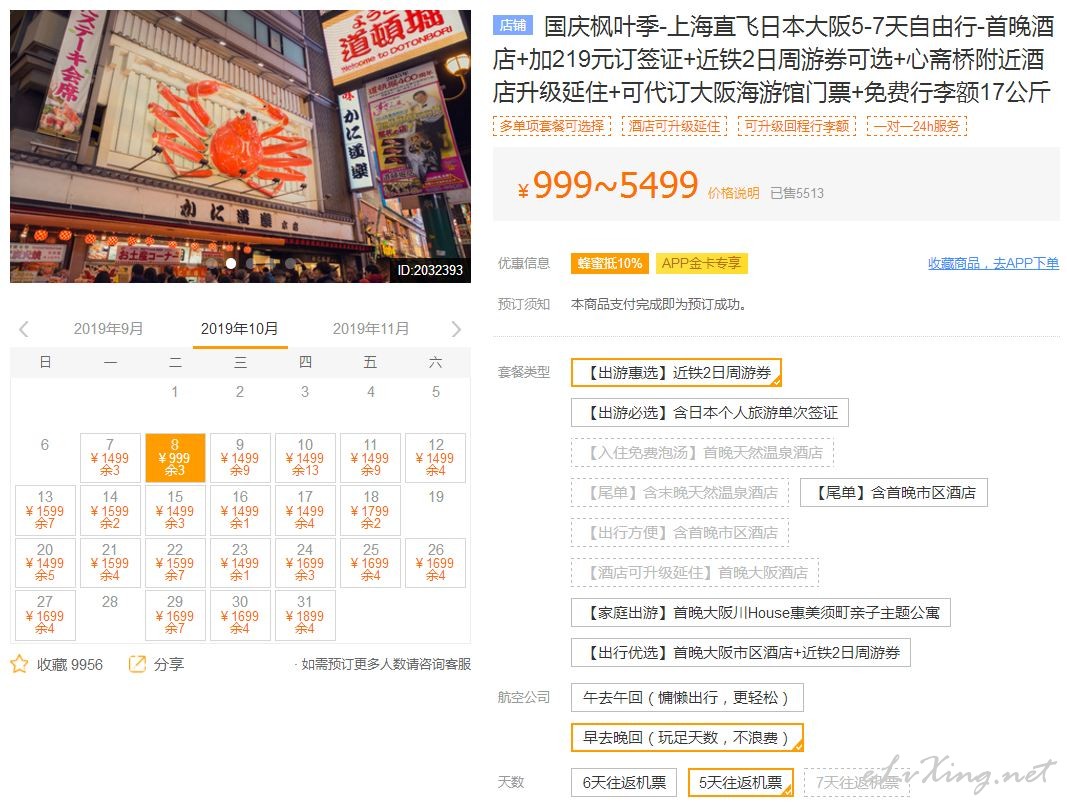Pick October 27 departure date
The width and height of the screenshot is (1067, 807).
coord(45,615)
